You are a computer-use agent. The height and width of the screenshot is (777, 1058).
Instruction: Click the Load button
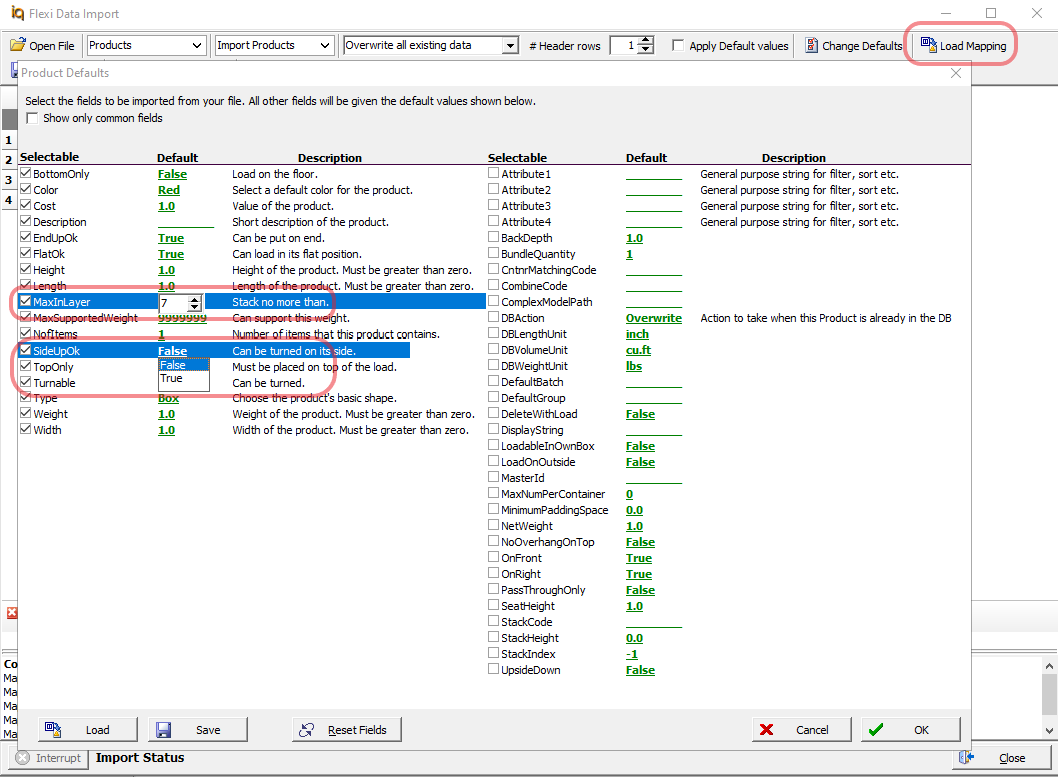tap(88, 730)
